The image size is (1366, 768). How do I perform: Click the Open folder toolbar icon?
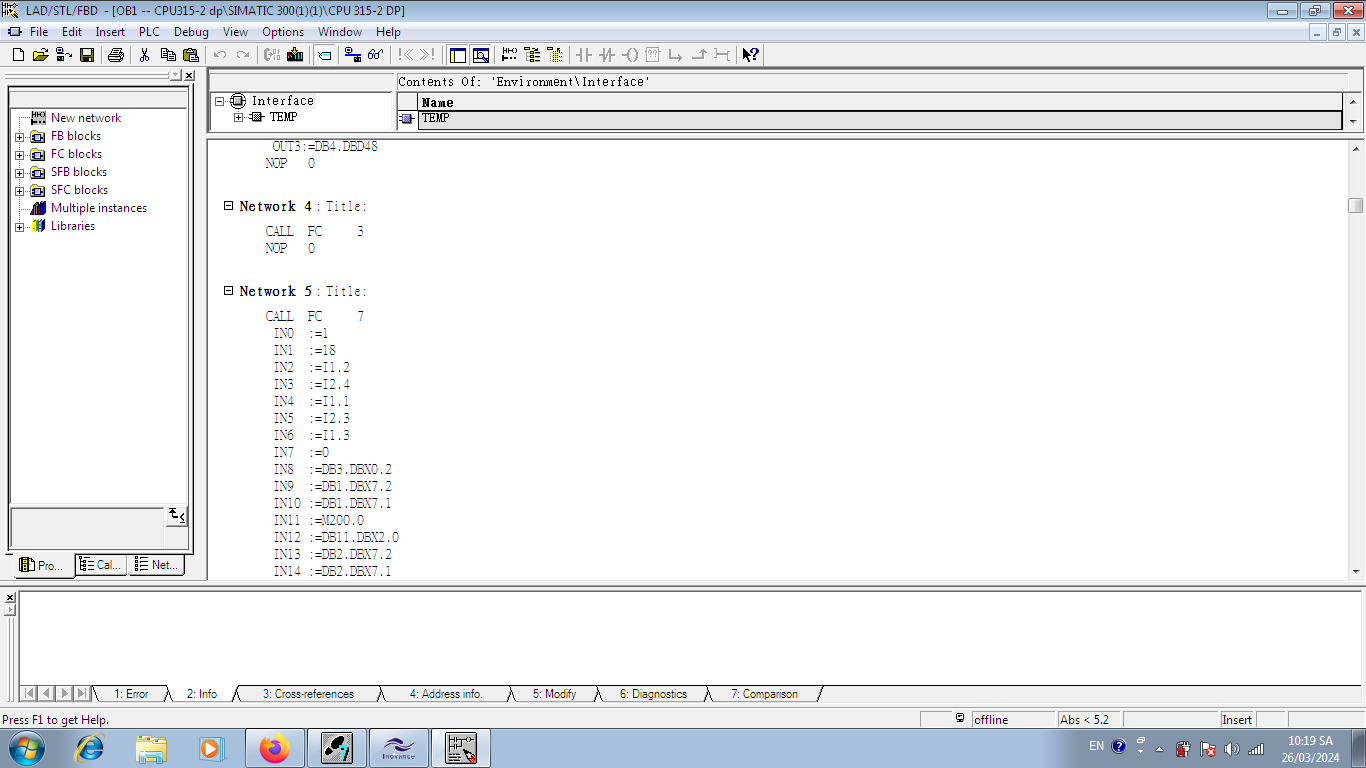coord(40,55)
